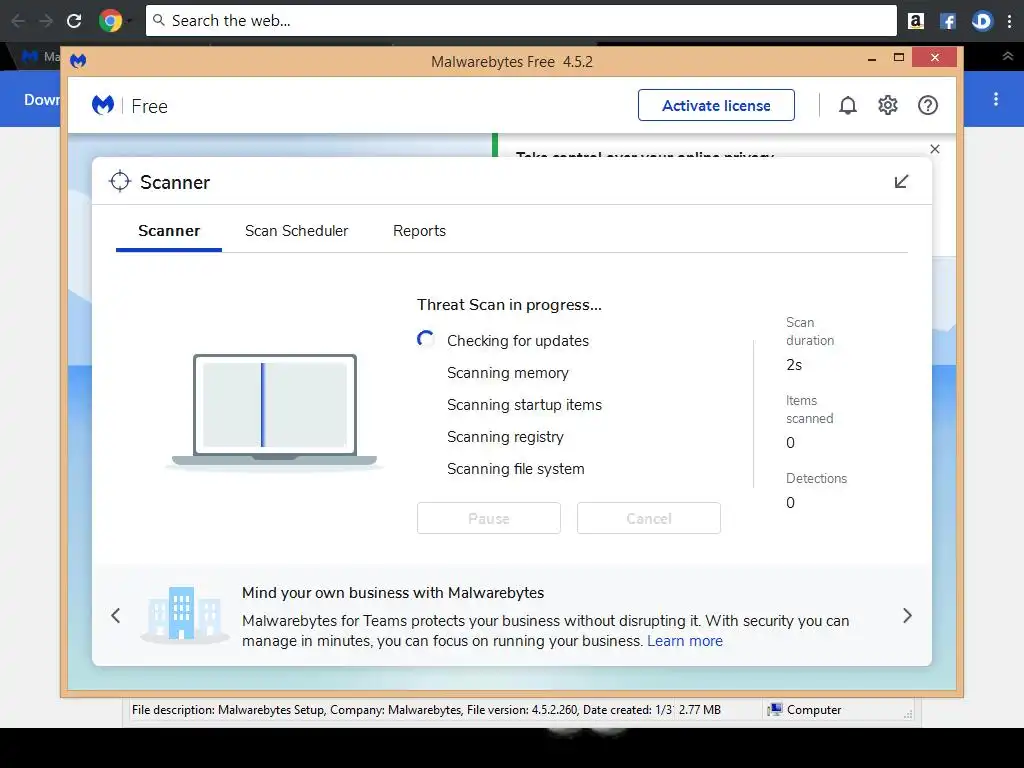Open the Malwarebytes notifications bell
The image size is (1024, 768).
click(x=848, y=105)
